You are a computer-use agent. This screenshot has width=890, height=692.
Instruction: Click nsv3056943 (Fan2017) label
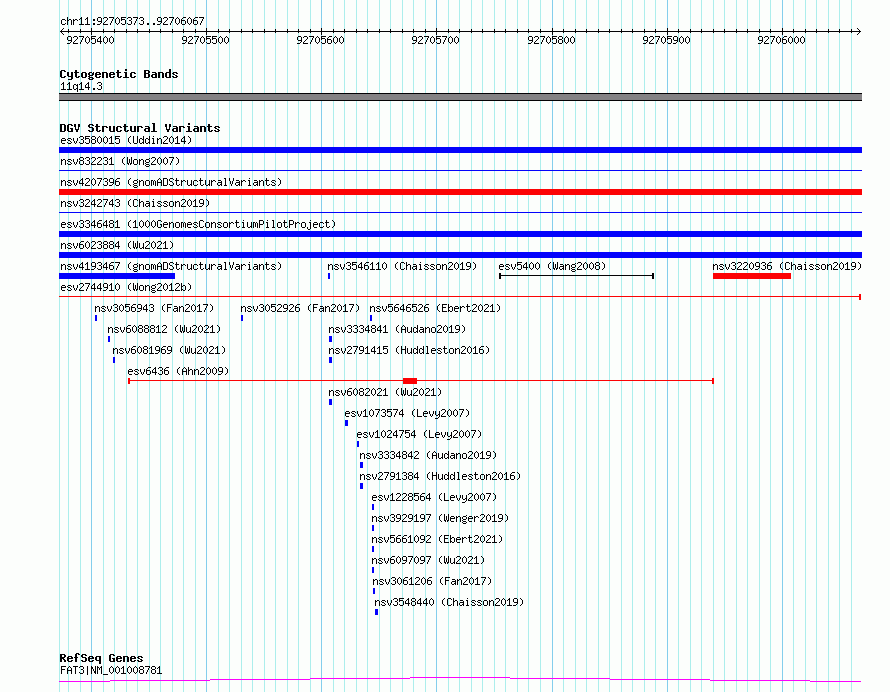(x=154, y=308)
